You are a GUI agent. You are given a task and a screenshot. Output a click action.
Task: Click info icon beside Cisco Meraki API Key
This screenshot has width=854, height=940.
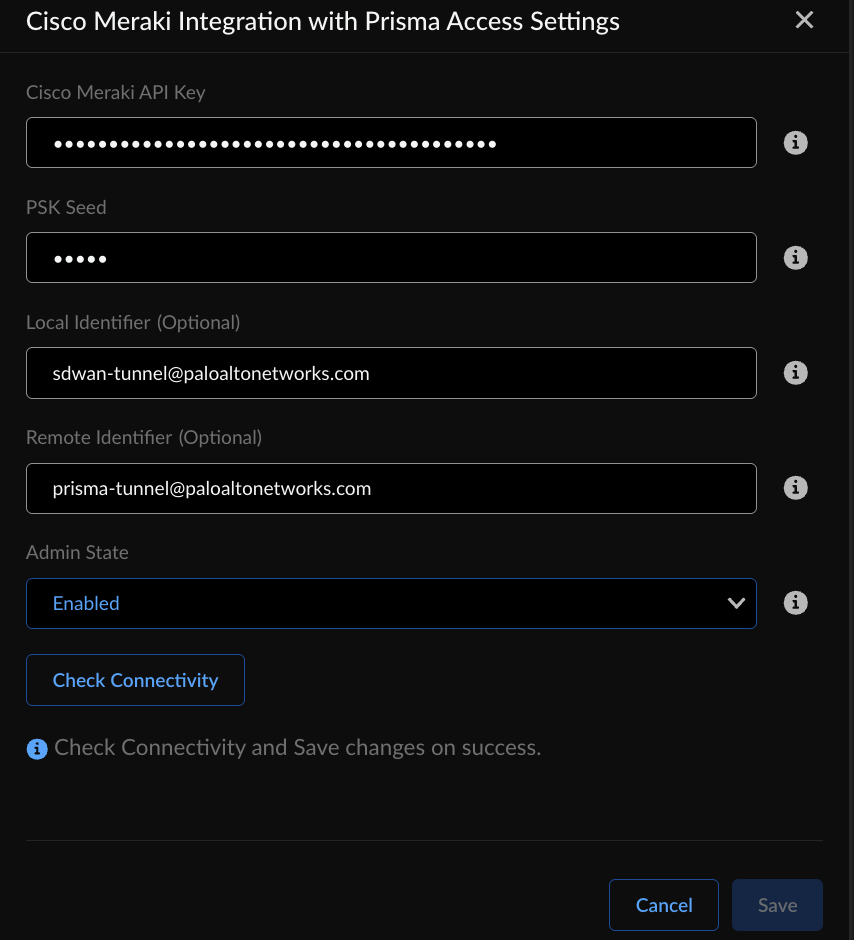pos(795,143)
